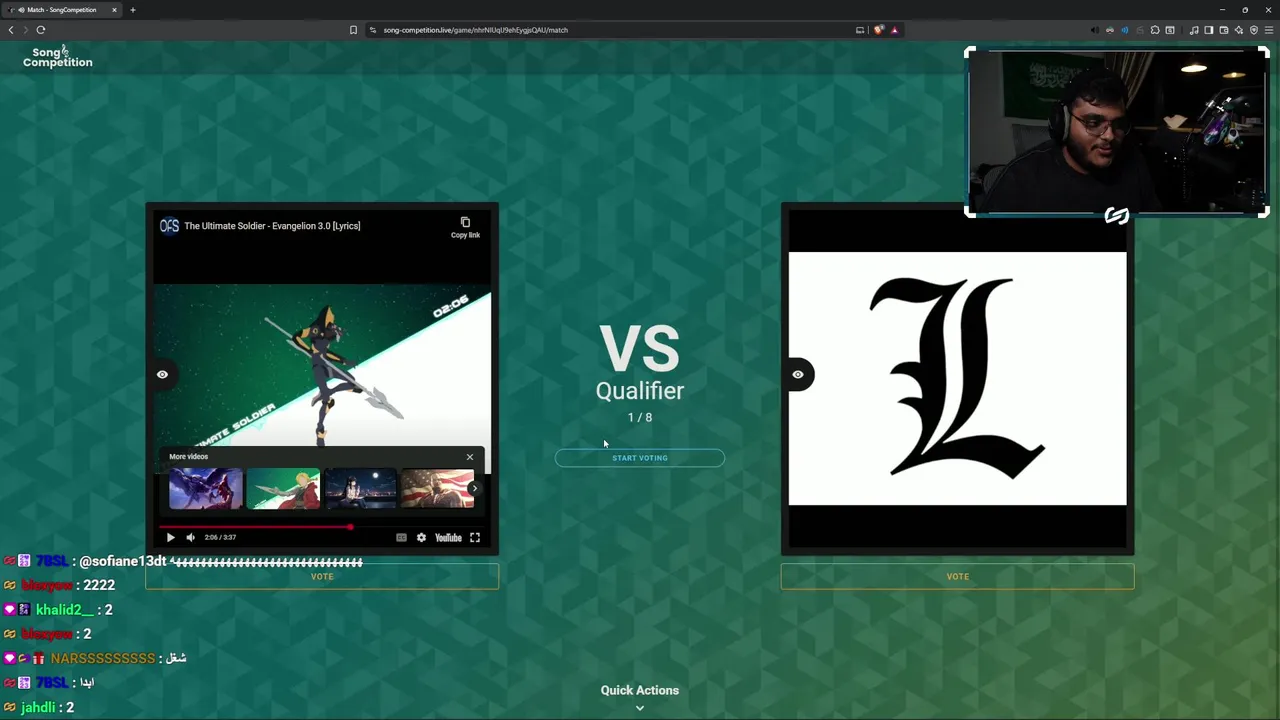Open the night moon suggested video
The height and width of the screenshot is (720, 1280).
(x=360, y=489)
